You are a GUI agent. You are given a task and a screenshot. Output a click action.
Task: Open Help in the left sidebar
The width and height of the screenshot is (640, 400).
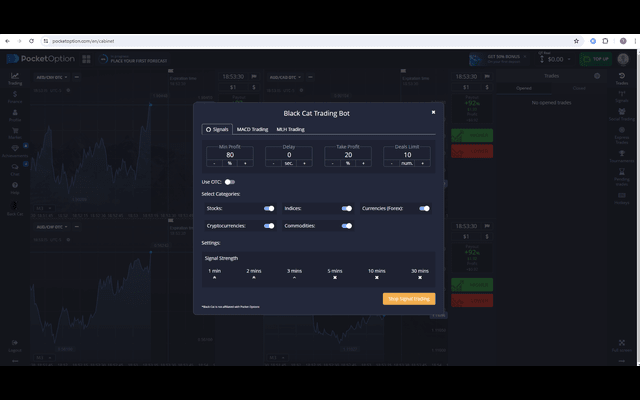tap(15, 188)
